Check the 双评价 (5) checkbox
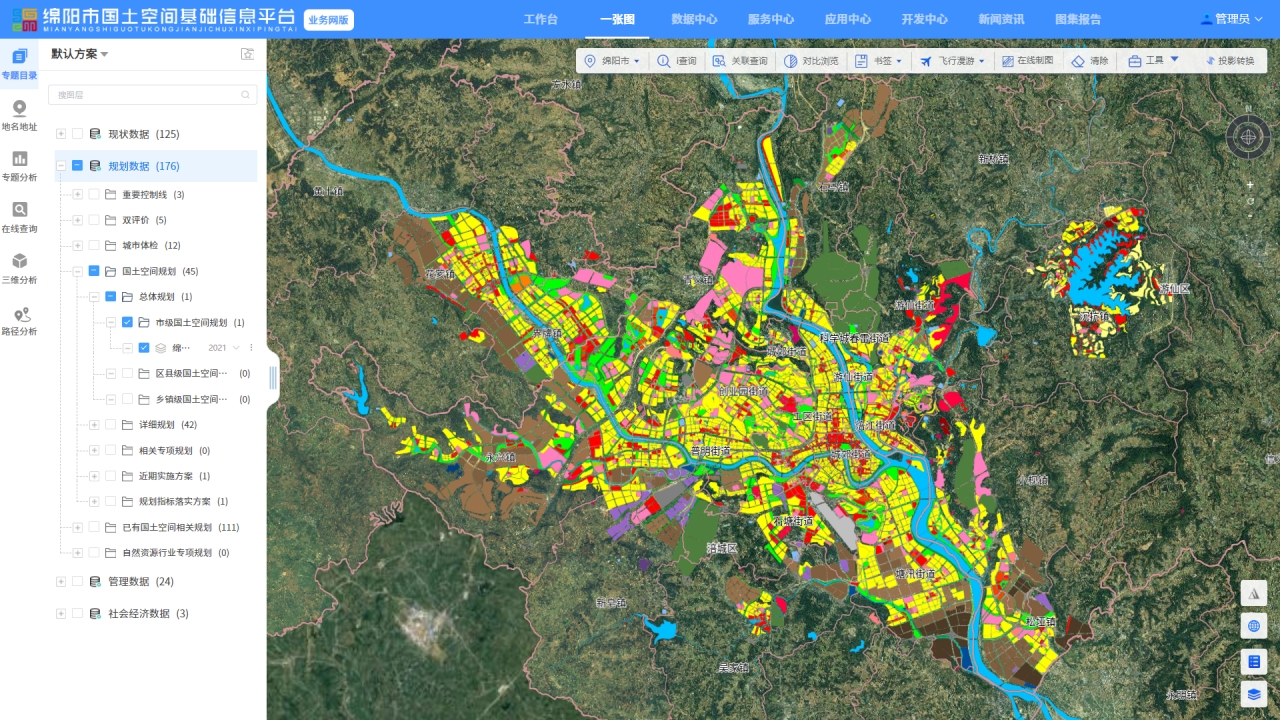Viewport: 1280px width, 720px height. (x=94, y=220)
